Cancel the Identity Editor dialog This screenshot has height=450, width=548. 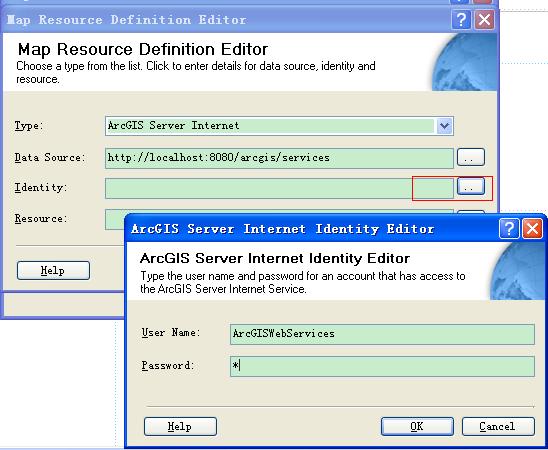click(x=498, y=426)
